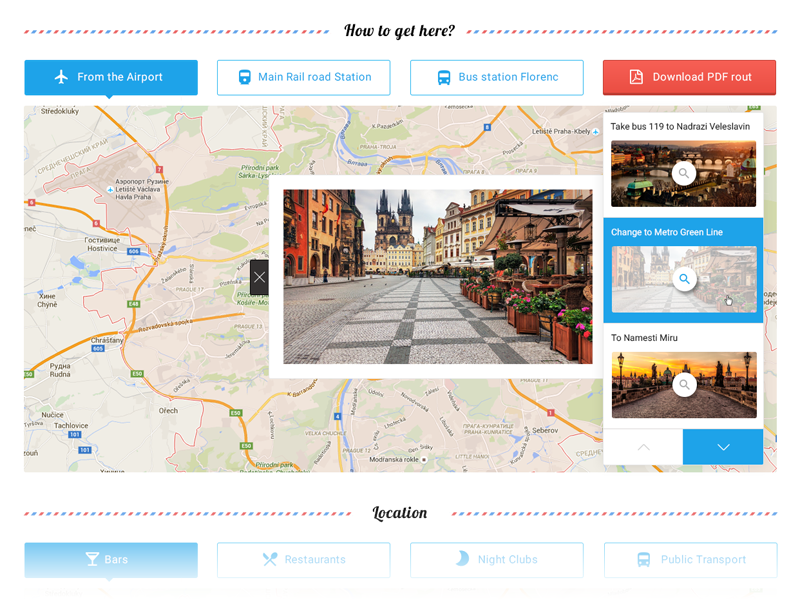Image resolution: width=800 pixels, height=600 pixels.
Task: Click magnifier on To Namesti Miru photo
Action: [x=684, y=385]
